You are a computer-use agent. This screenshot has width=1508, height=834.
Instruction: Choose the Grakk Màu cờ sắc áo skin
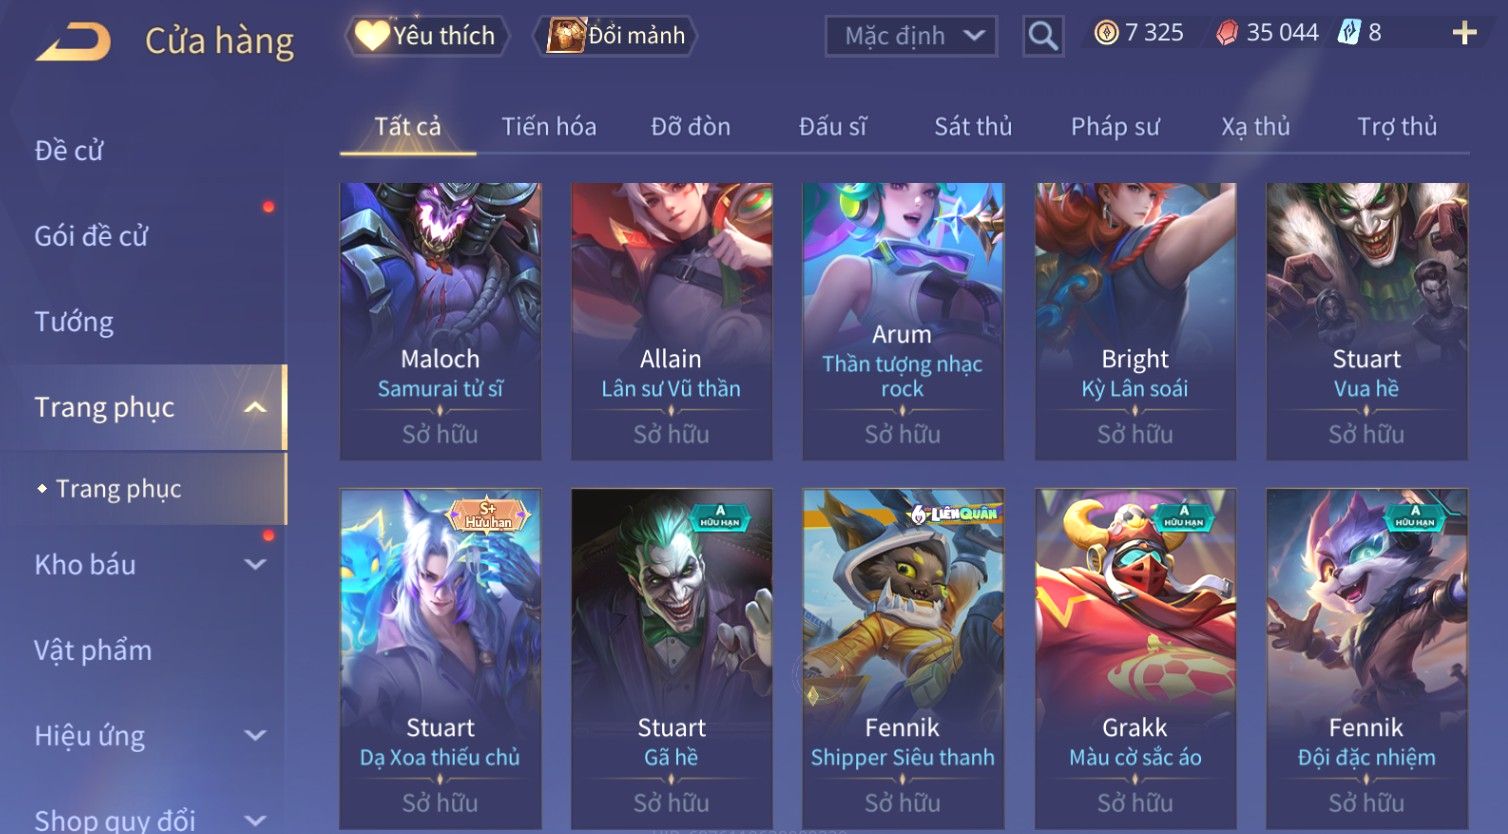pyautogui.click(x=1135, y=658)
